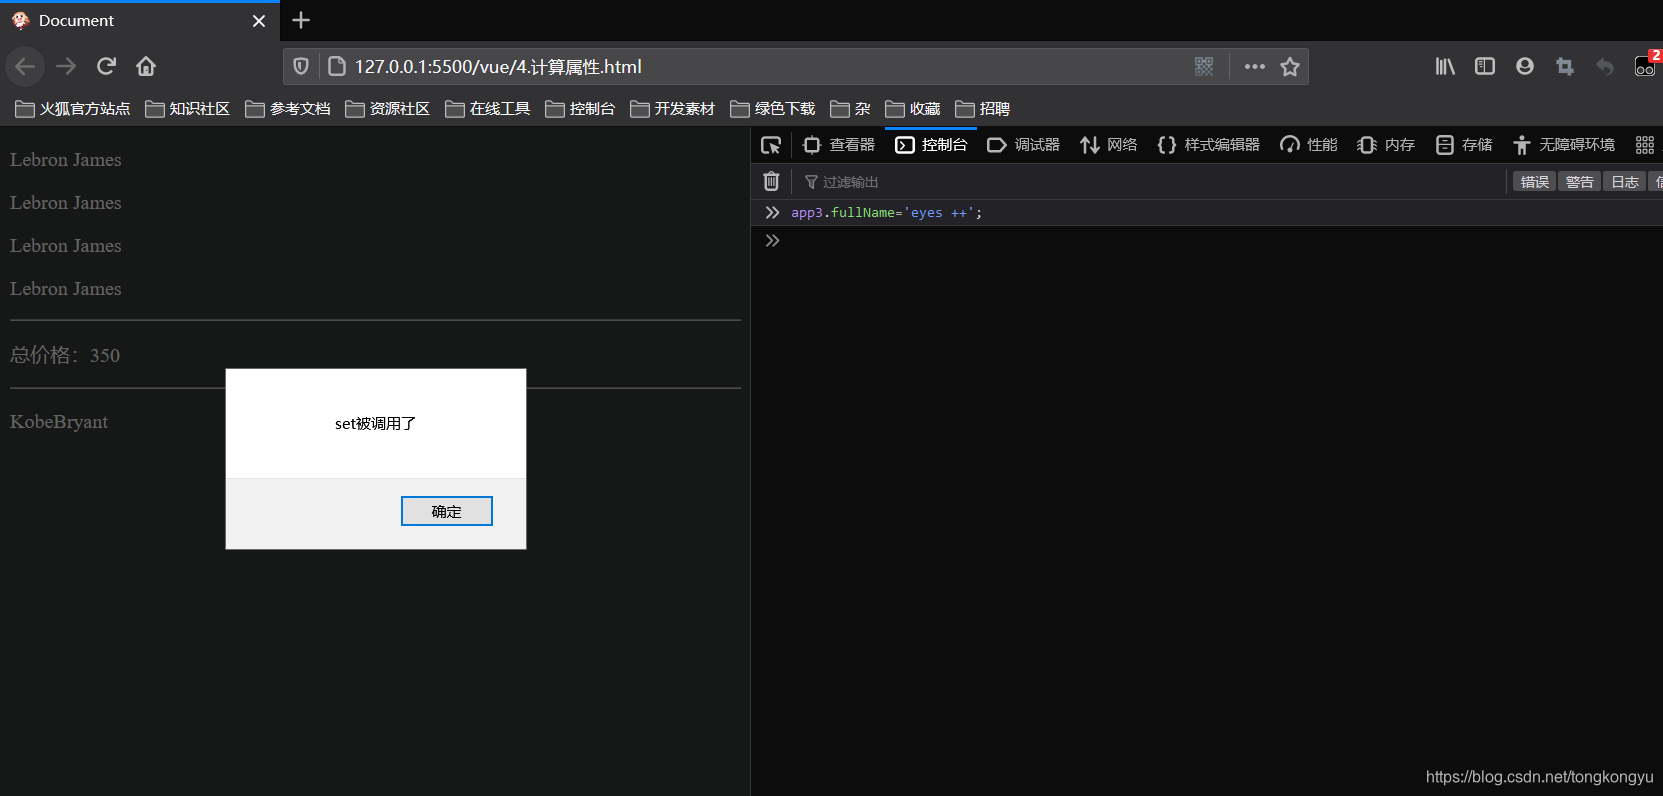Click the 过滤输出 filter field
Screen dimensions: 1663x796
[1150, 182]
